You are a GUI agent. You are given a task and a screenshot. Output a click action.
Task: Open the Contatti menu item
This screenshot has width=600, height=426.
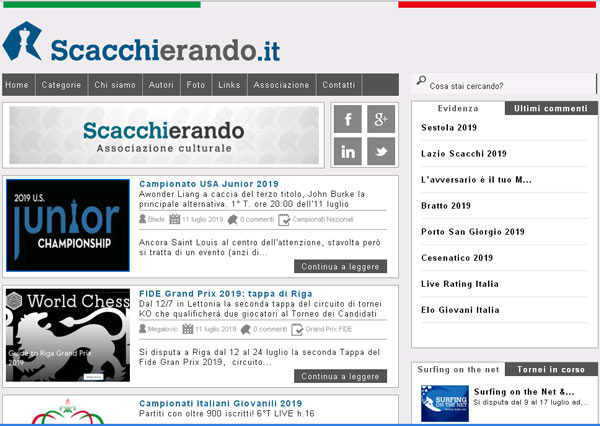pyautogui.click(x=339, y=85)
